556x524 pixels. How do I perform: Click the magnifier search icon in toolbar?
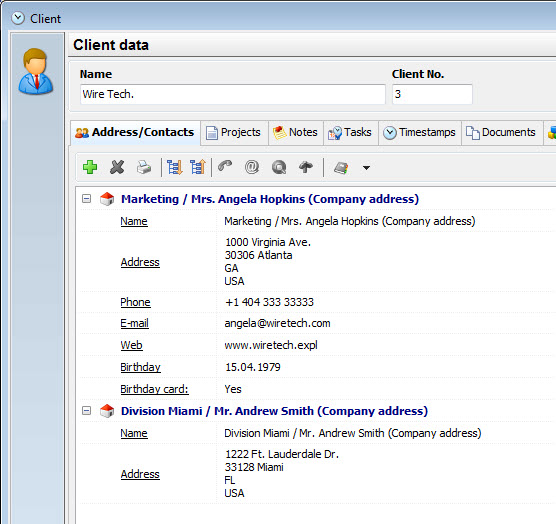[279, 167]
